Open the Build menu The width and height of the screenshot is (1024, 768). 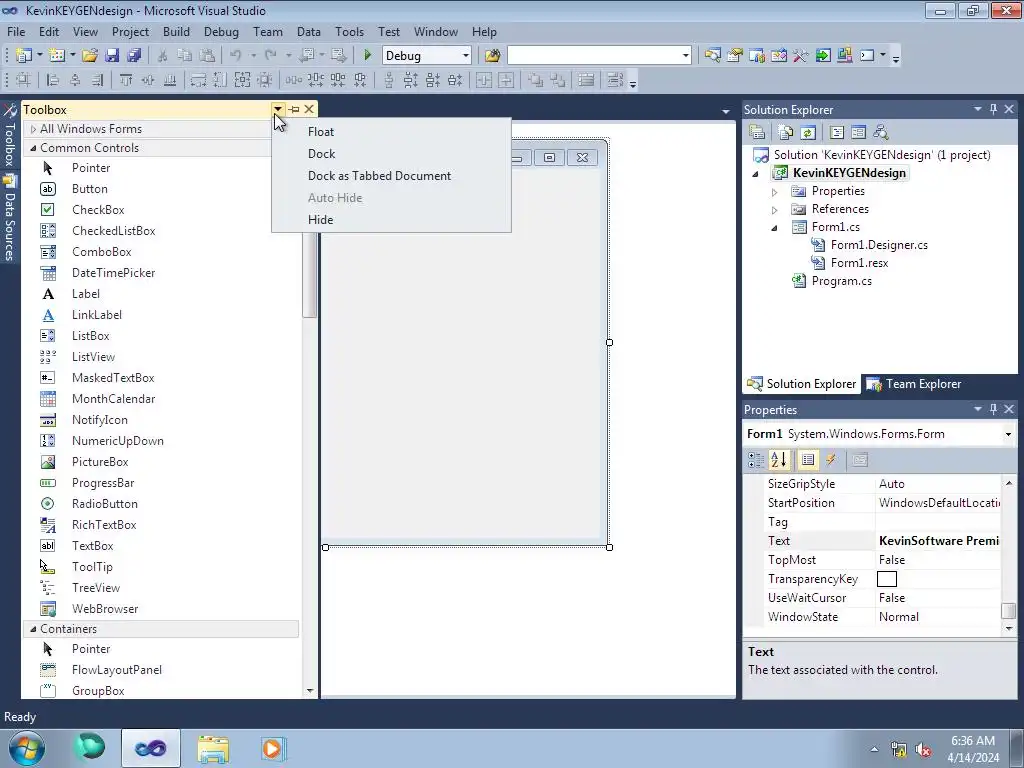[x=176, y=31]
